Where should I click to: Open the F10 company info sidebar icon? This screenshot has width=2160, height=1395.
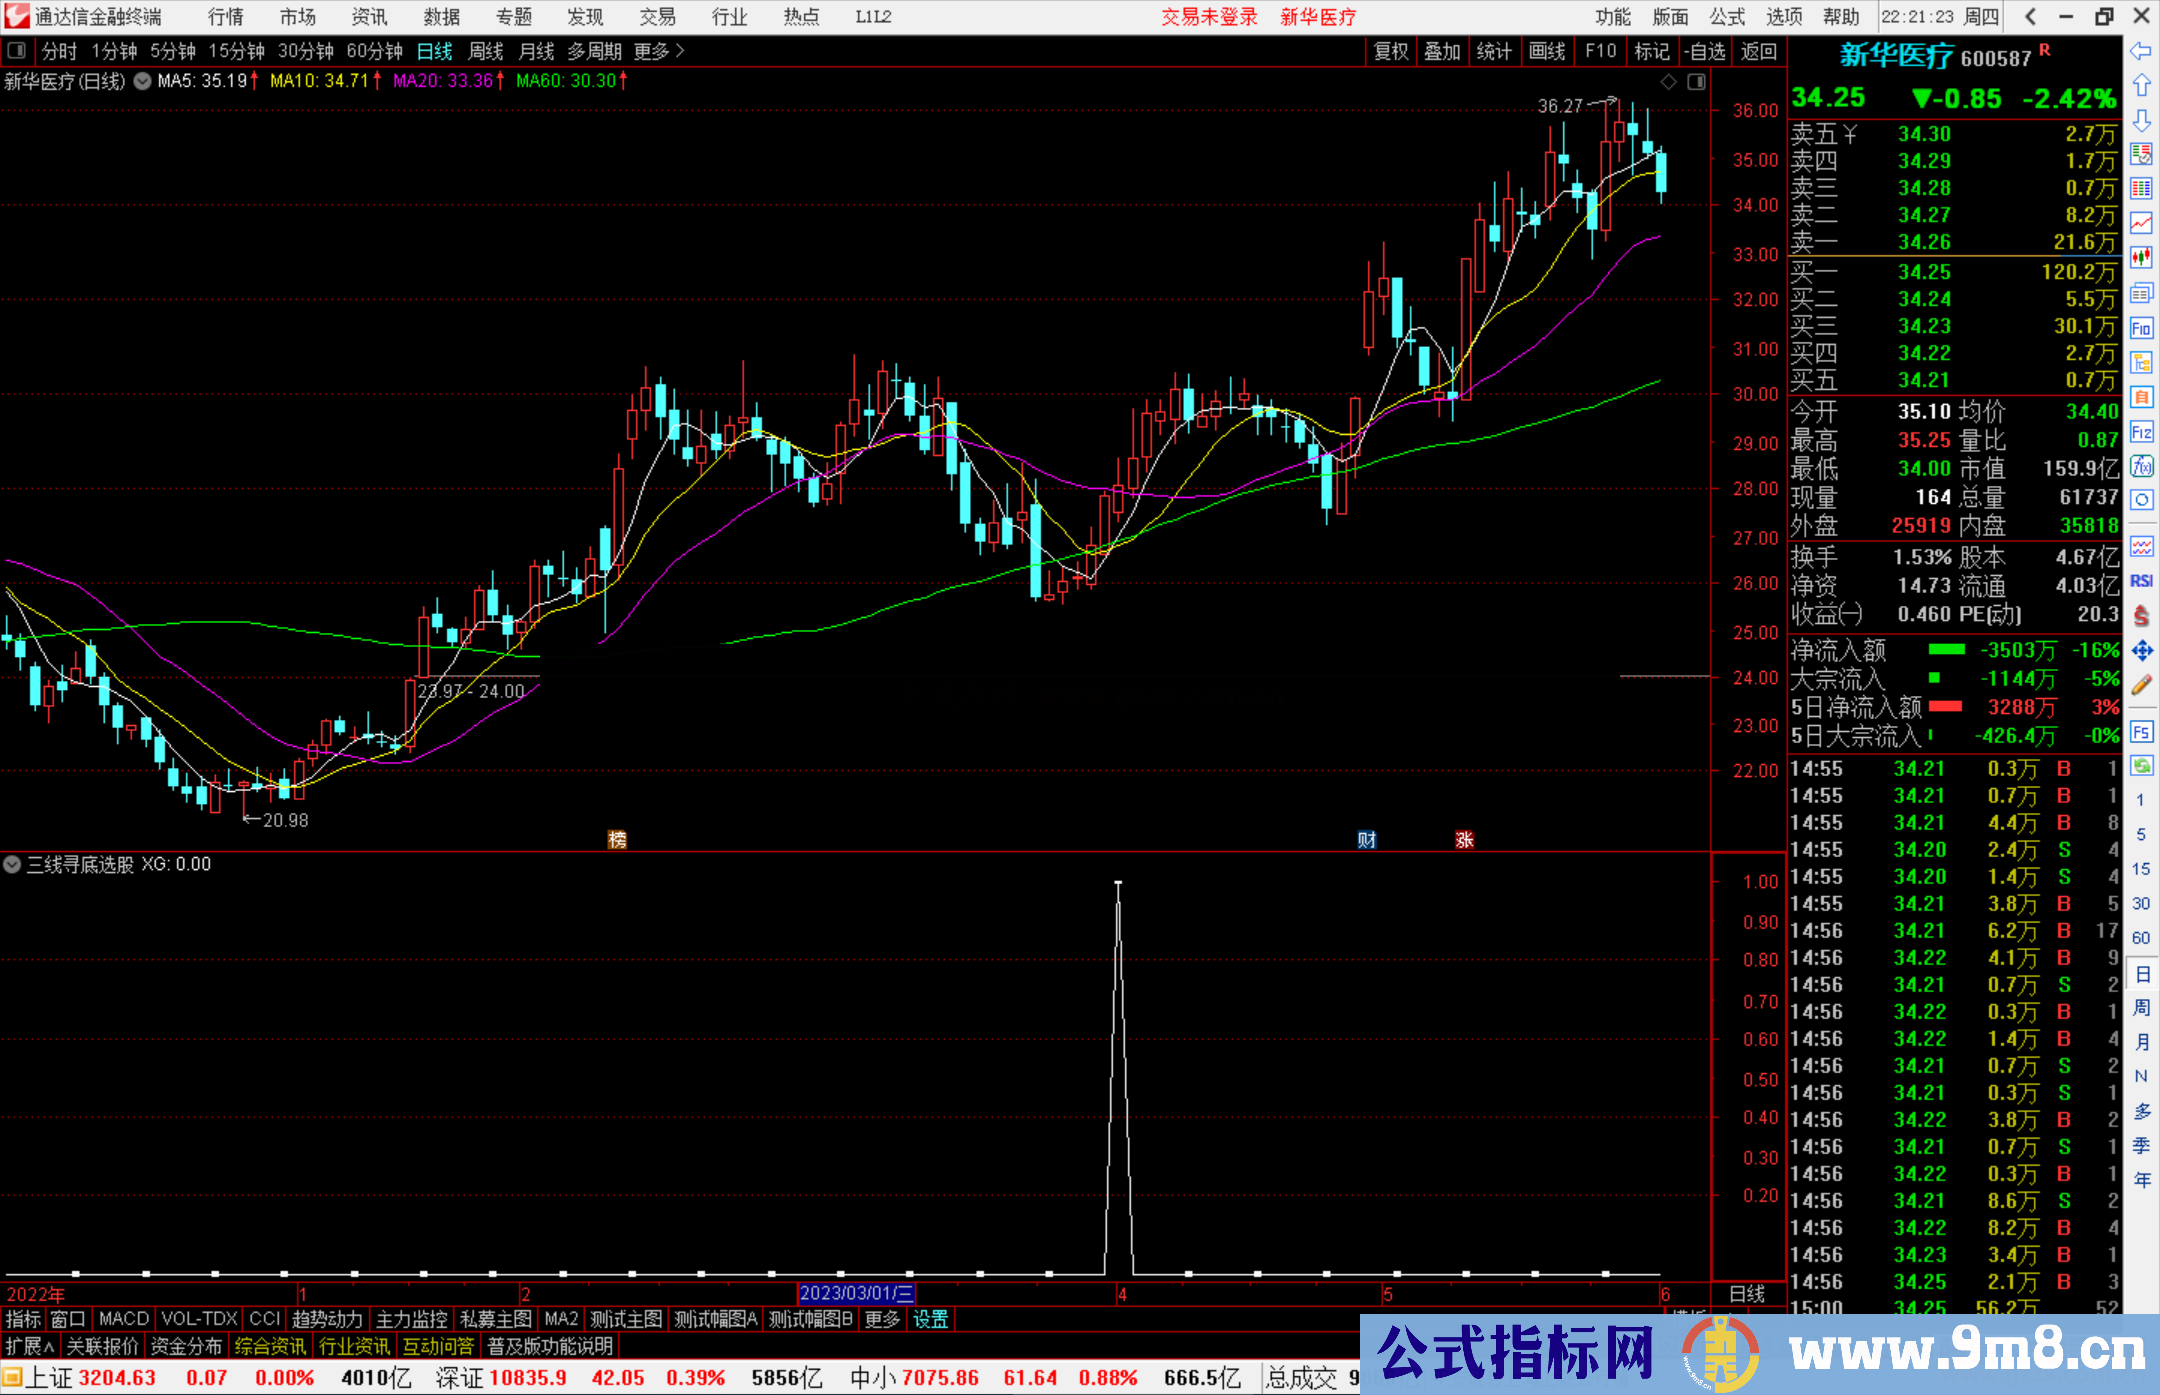[2141, 328]
